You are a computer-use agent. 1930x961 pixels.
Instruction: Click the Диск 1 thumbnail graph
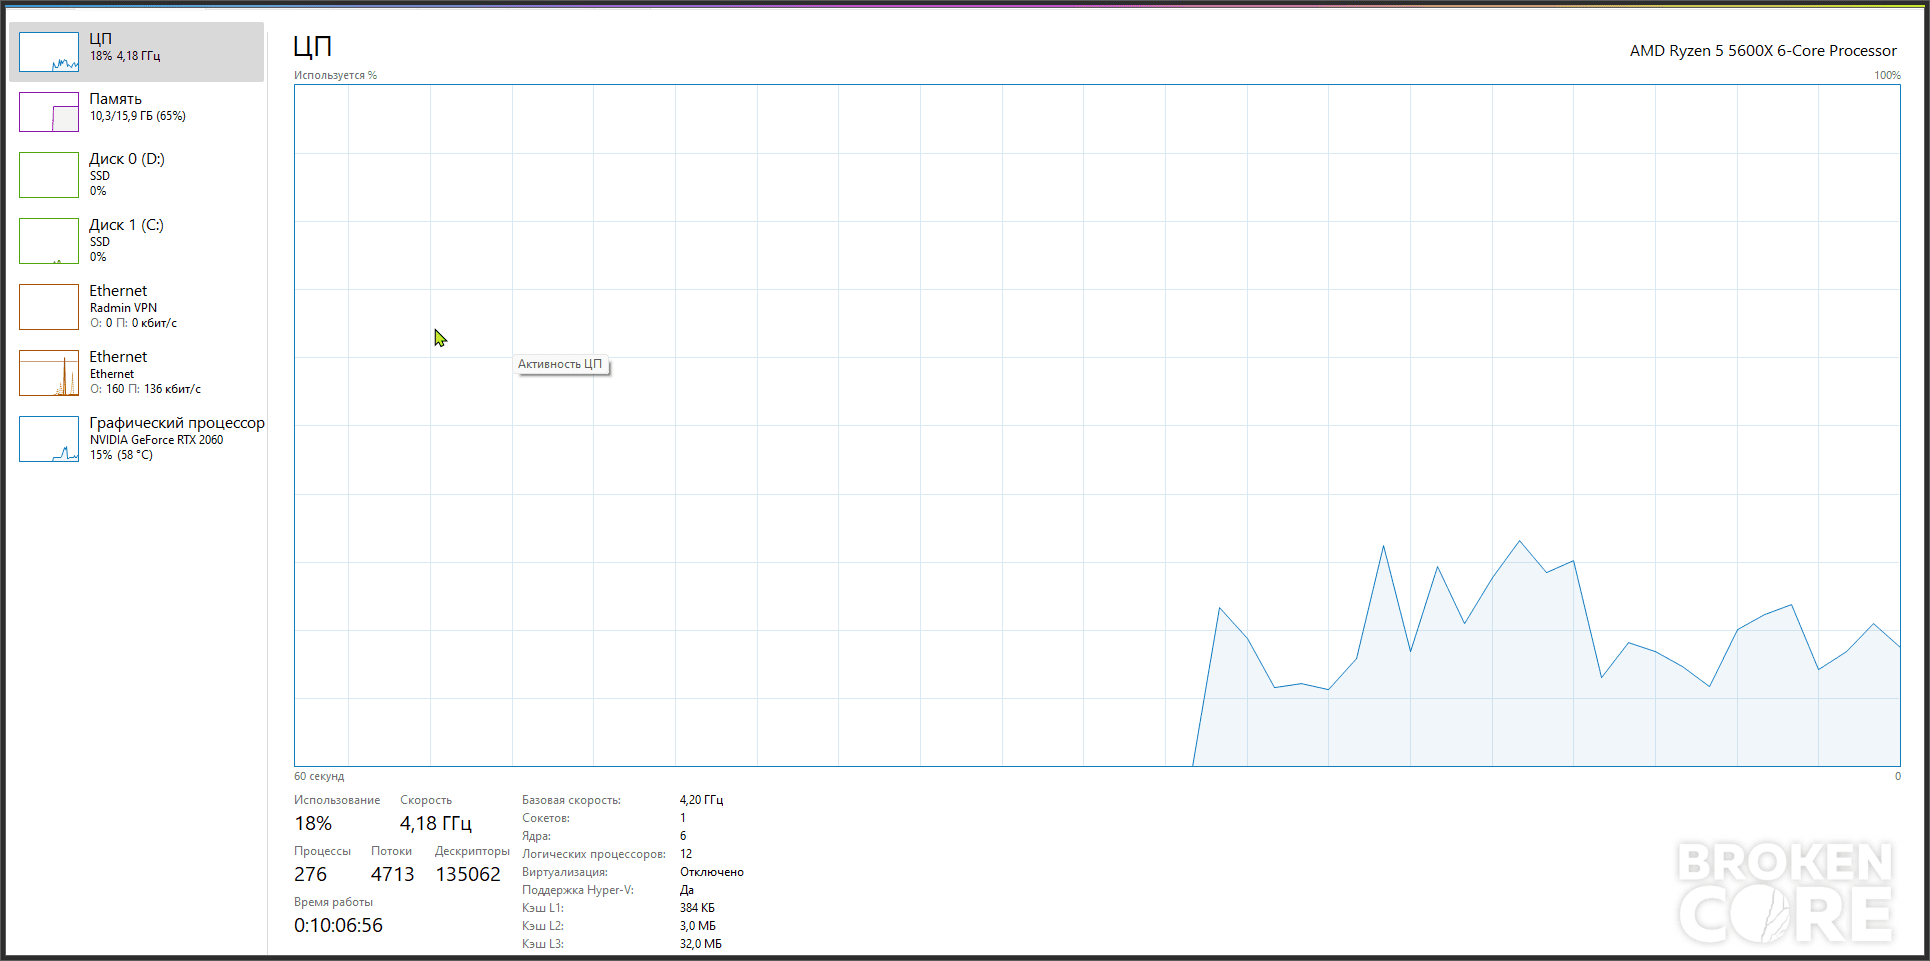[49, 241]
